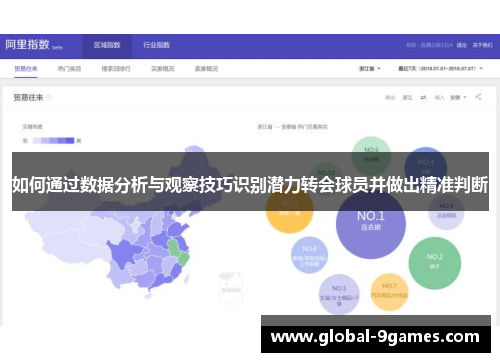The image size is (500, 362).
Task: Swap export and import with arrows icon
Action: coord(423,97)
